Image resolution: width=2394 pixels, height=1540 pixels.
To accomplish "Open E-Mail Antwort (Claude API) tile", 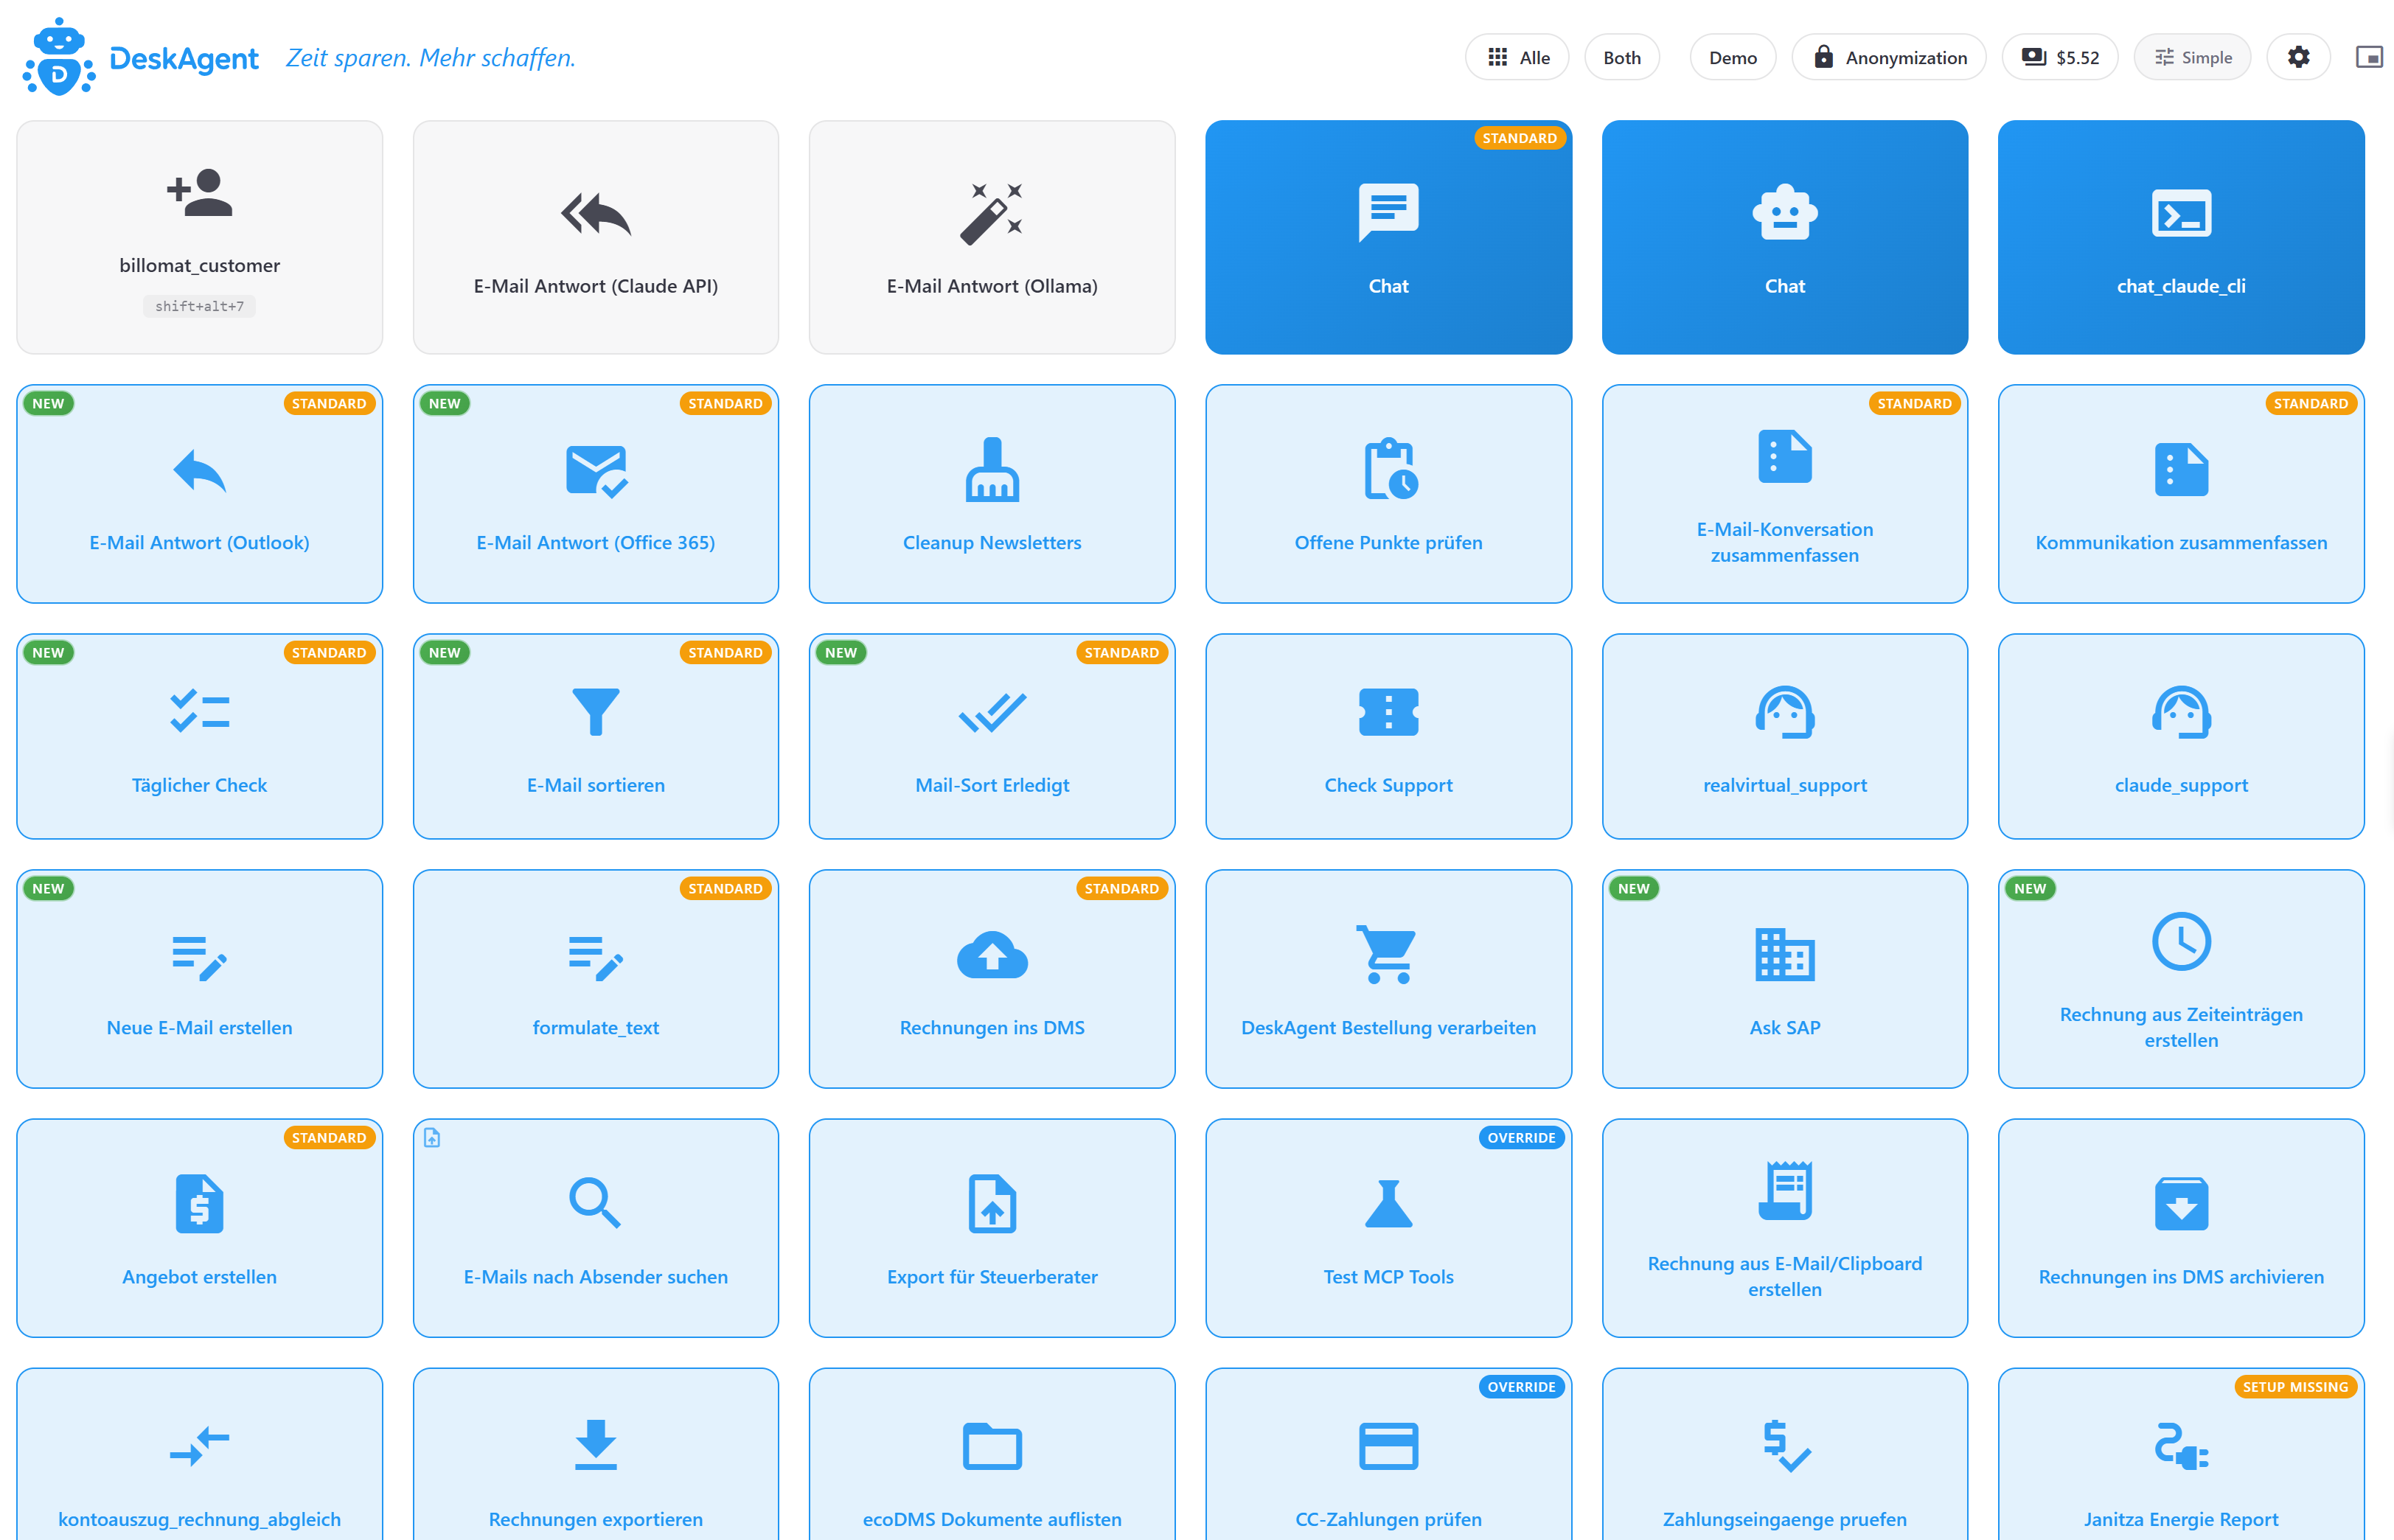I will pyautogui.click(x=595, y=237).
